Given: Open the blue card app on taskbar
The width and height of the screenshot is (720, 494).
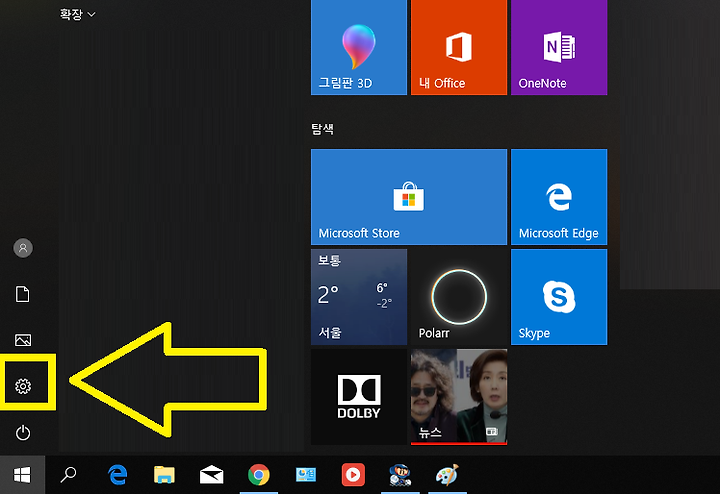Looking at the screenshot, I should pyautogui.click(x=306, y=475).
